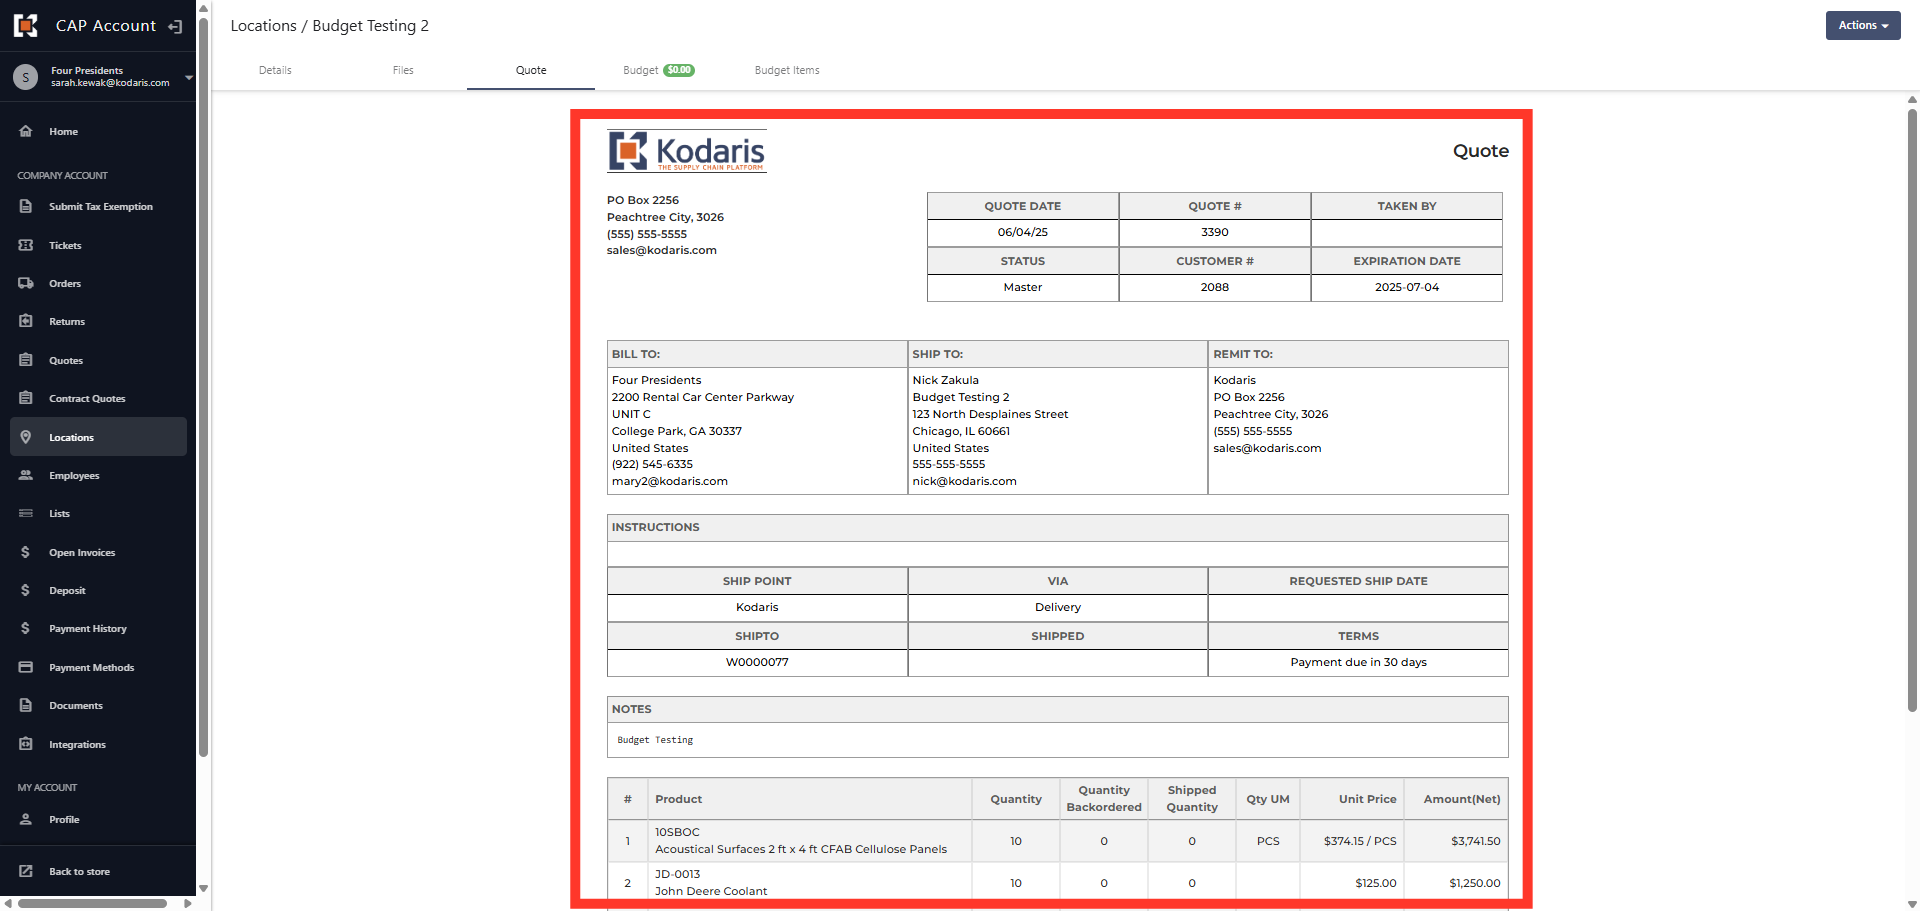Click the quote date 06/04/25
Viewport: 1920px width, 911px height.
coord(1023,232)
